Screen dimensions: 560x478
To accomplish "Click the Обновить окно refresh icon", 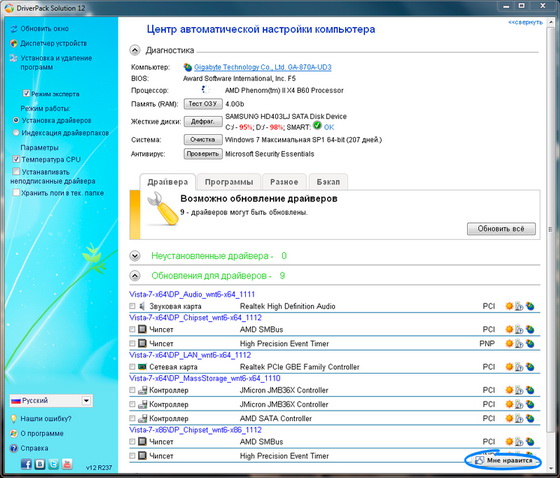I will [x=14, y=29].
